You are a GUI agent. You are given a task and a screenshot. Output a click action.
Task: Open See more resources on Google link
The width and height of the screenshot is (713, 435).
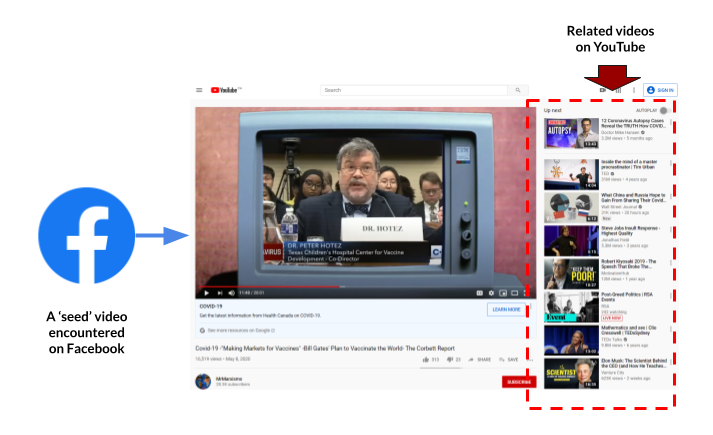click(x=241, y=330)
